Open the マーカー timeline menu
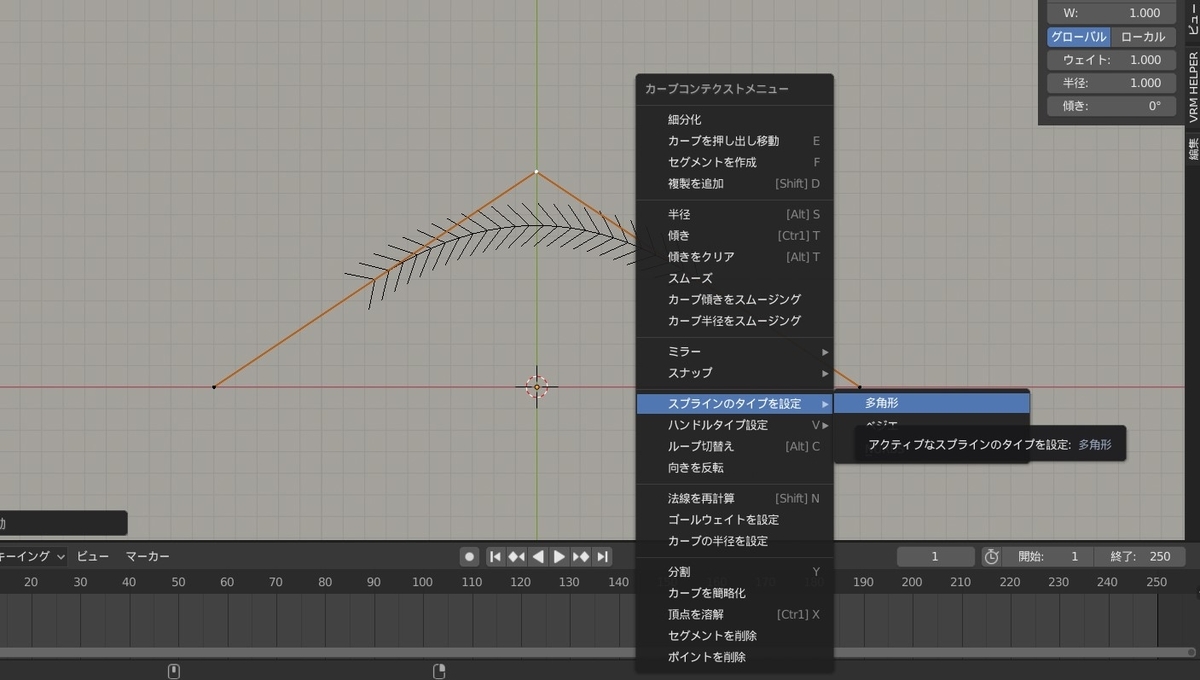The image size is (1200, 680). click(x=148, y=556)
